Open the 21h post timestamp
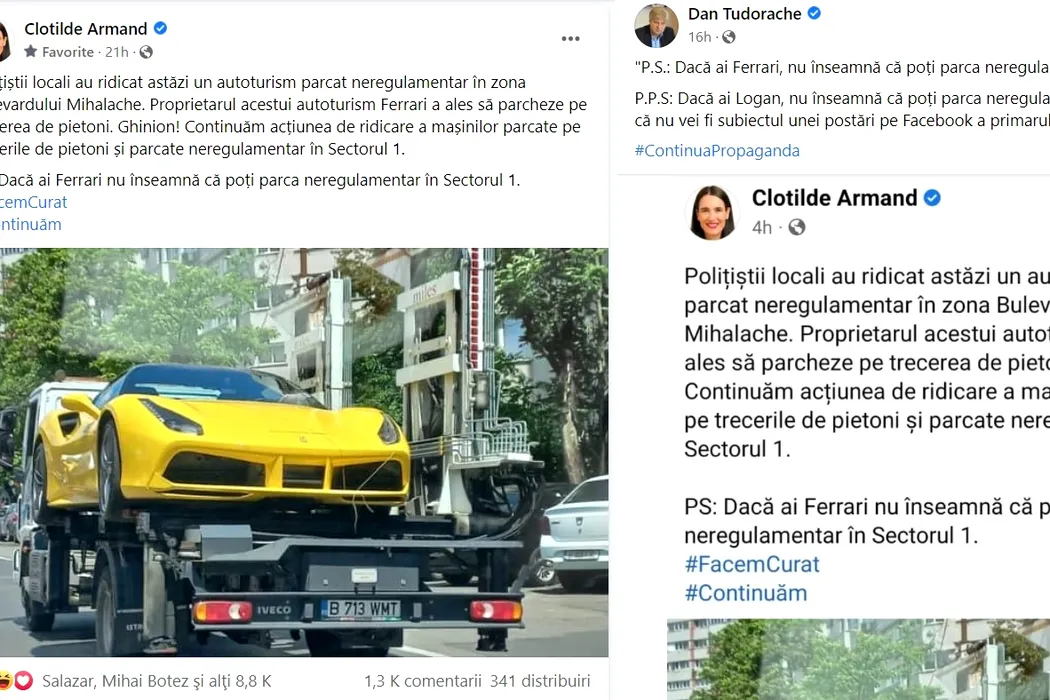1050x700 pixels. (117, 52)
